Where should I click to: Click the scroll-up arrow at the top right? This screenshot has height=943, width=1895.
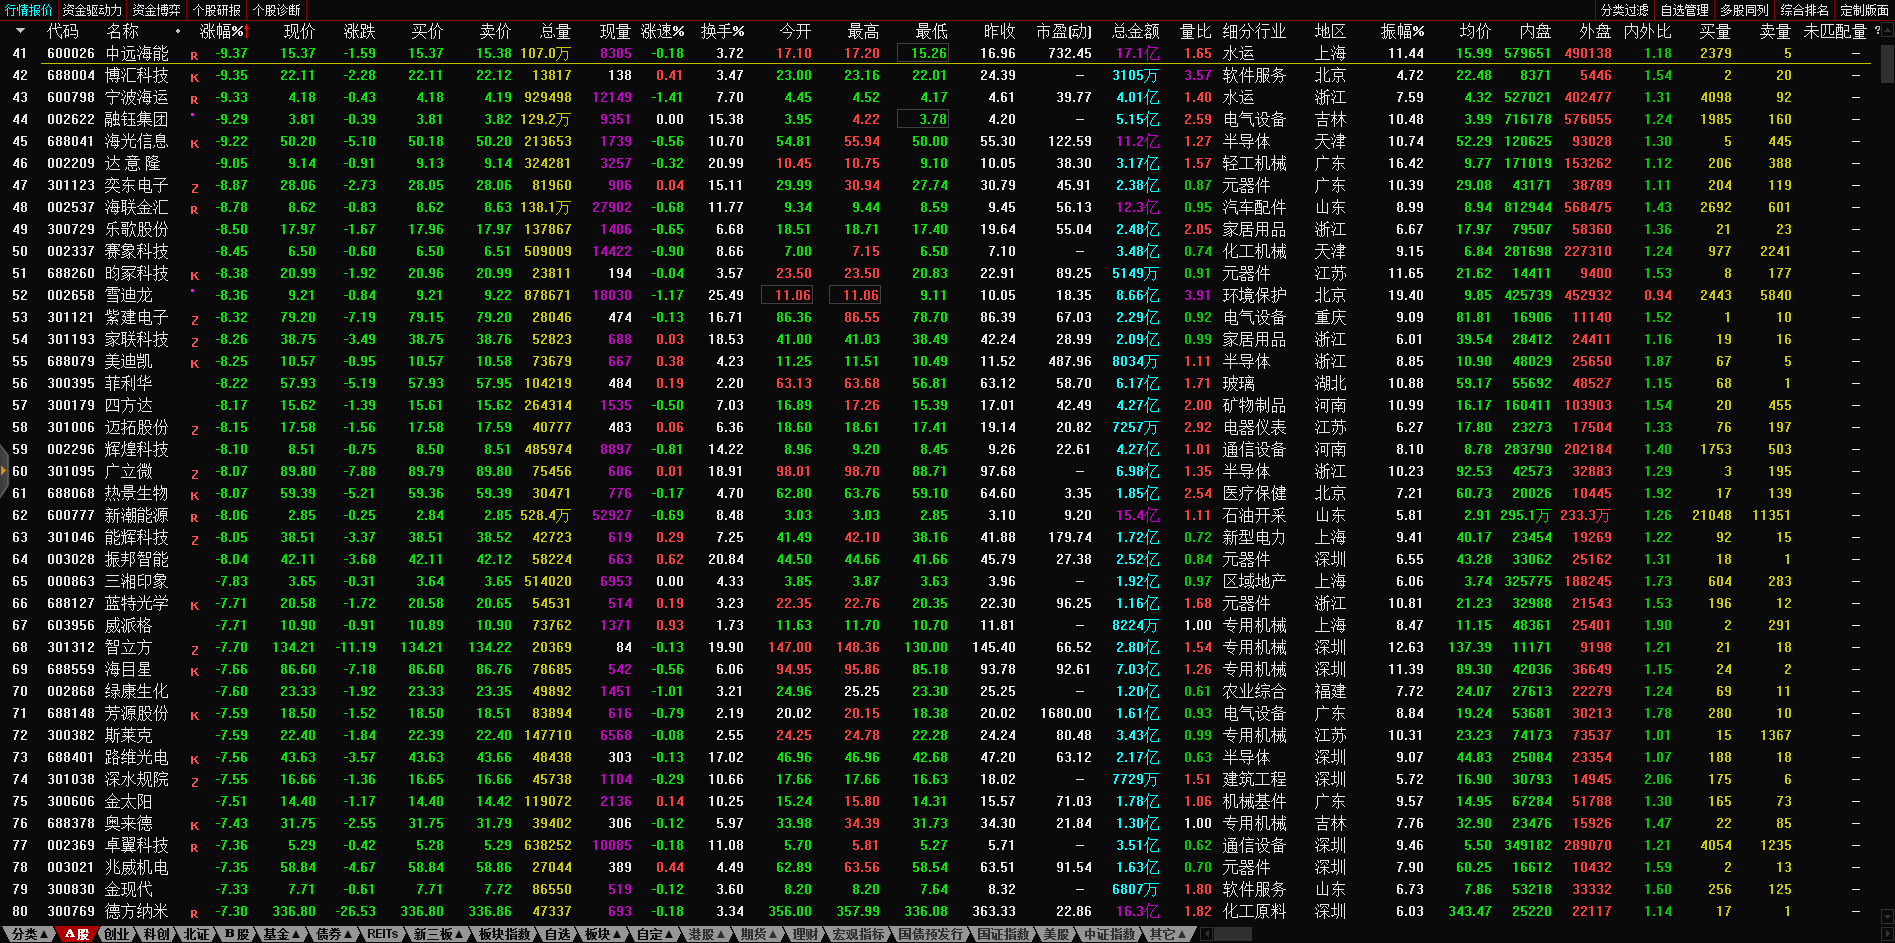pyautogui.click(x=1887, y=31)
